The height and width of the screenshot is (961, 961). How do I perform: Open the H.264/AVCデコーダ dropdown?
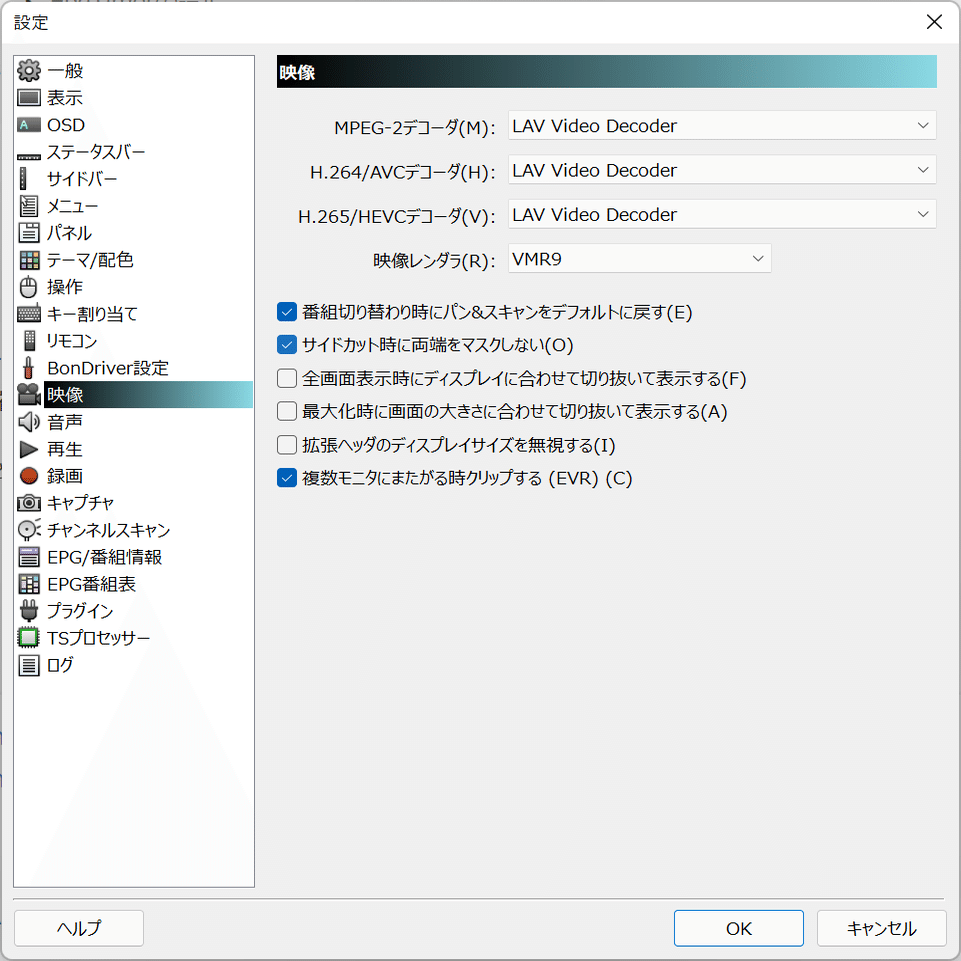pyautogui.click(x=722, y=170)
